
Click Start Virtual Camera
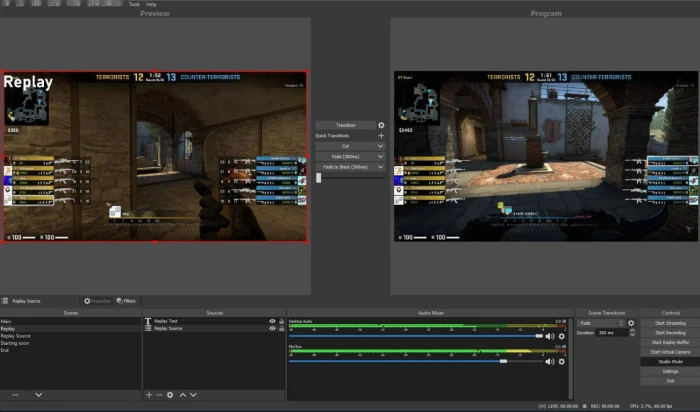tap(670, 352)
